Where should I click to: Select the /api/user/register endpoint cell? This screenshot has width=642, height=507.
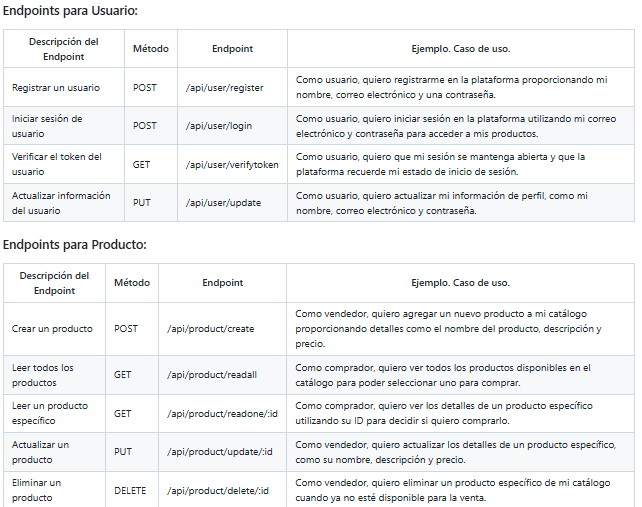(224, 88)
